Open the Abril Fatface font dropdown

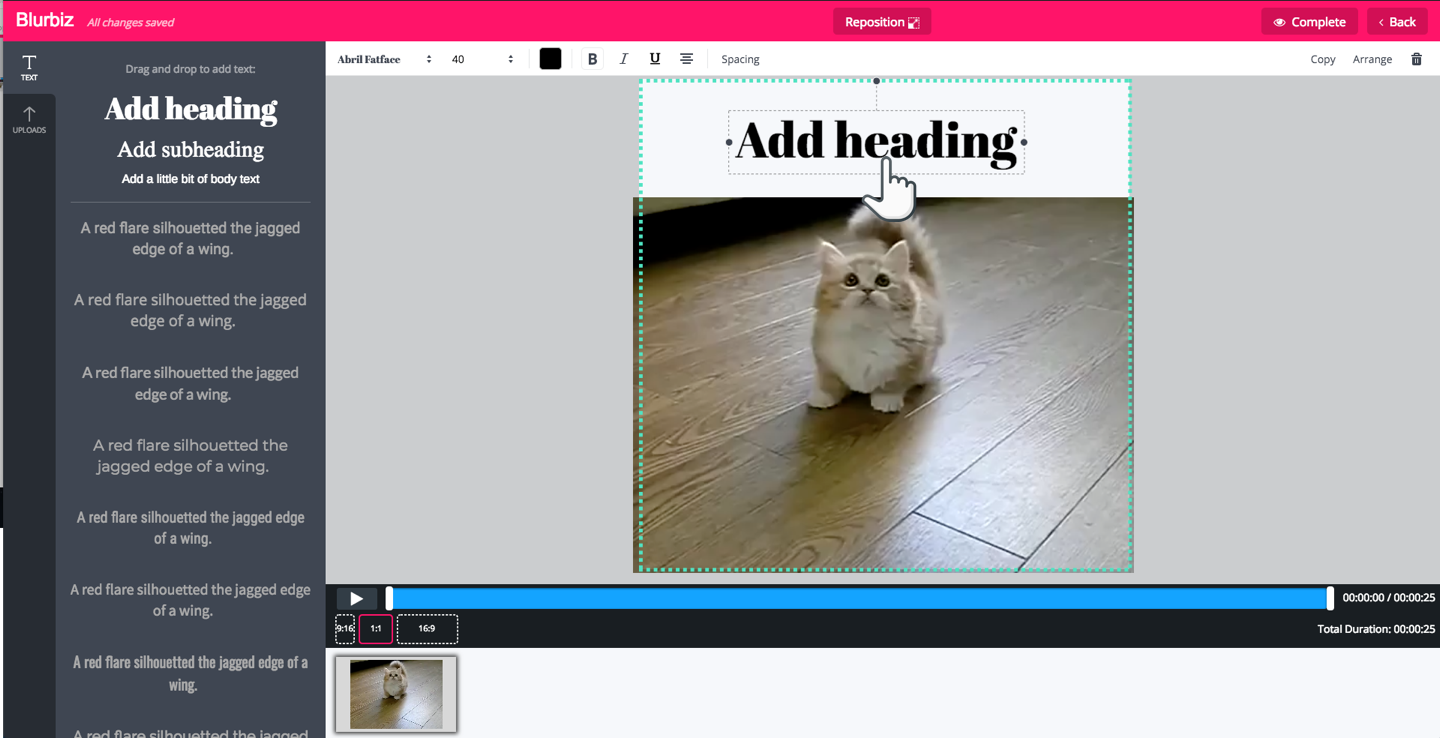tap(384, 59)
